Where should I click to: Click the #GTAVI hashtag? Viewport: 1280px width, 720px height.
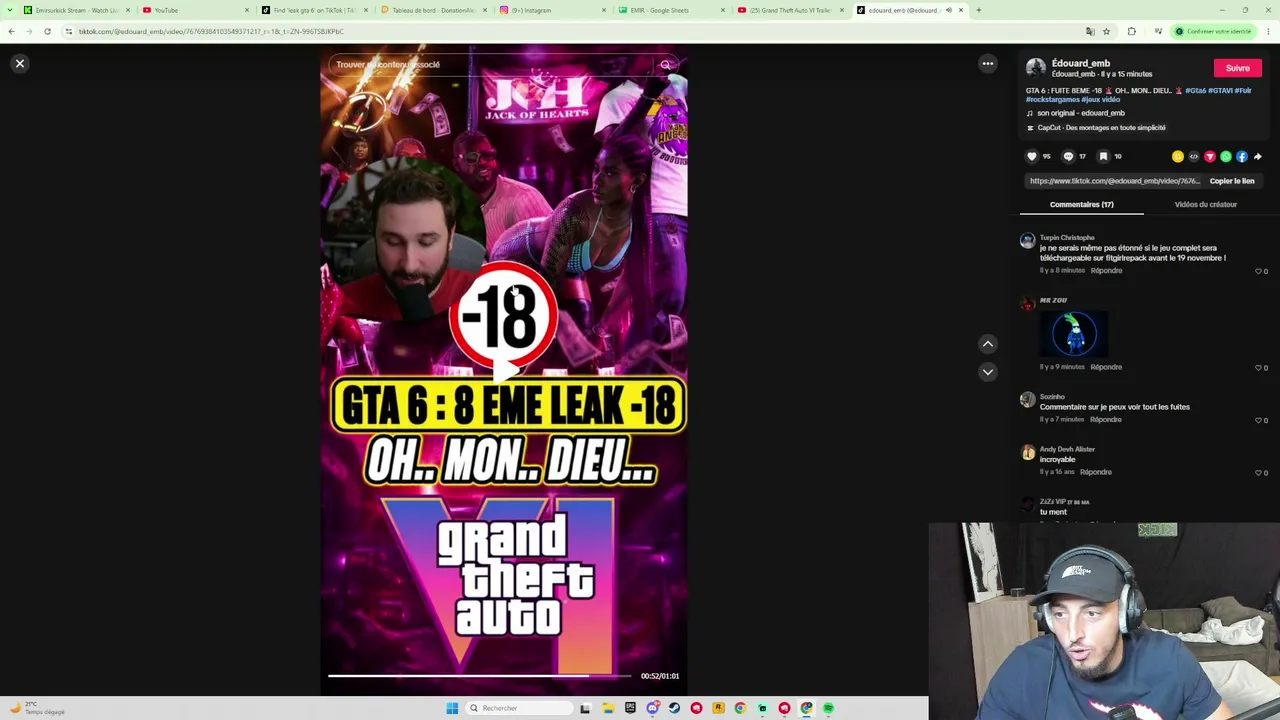tap(1220, 91)
